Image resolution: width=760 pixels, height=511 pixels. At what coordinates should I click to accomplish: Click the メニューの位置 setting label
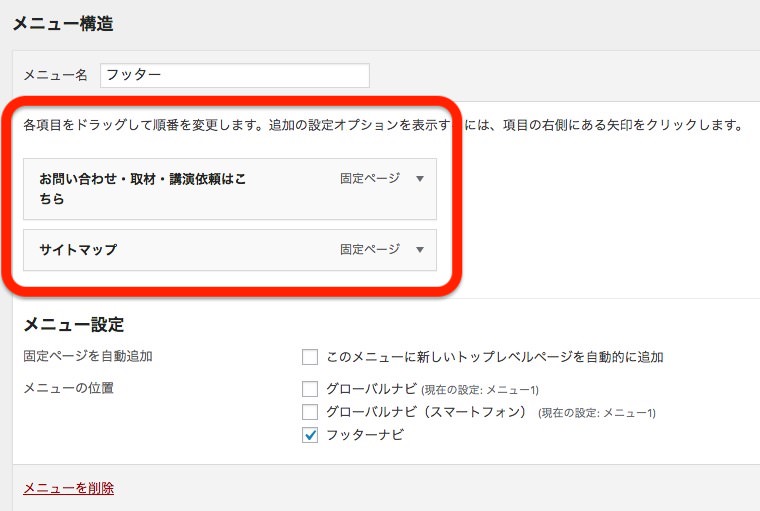68,388
